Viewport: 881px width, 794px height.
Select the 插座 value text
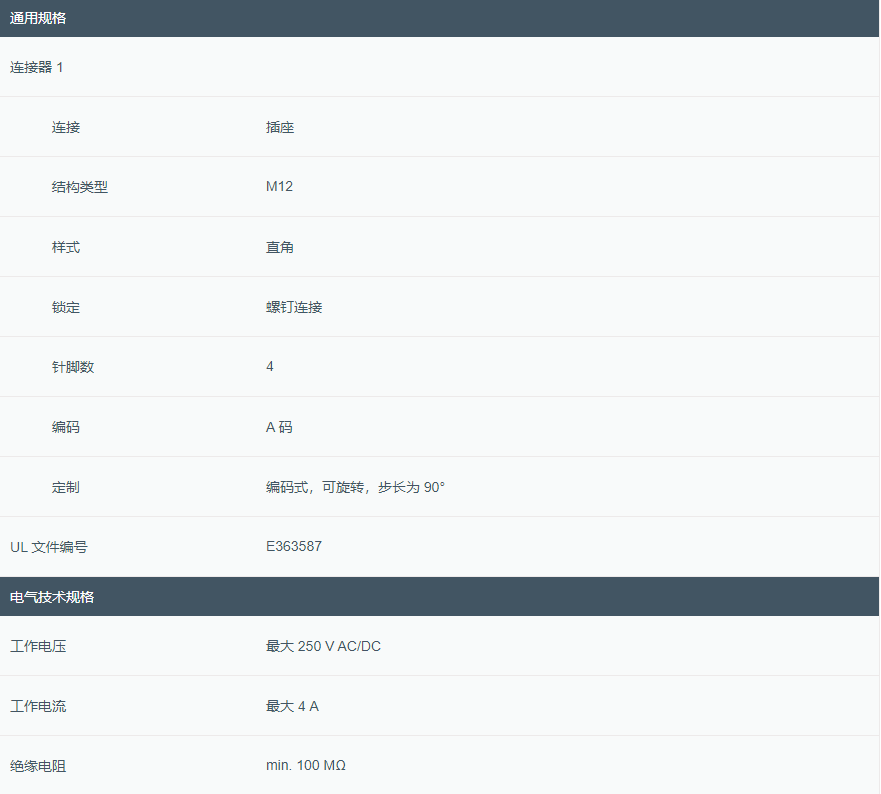pos(280,127)
